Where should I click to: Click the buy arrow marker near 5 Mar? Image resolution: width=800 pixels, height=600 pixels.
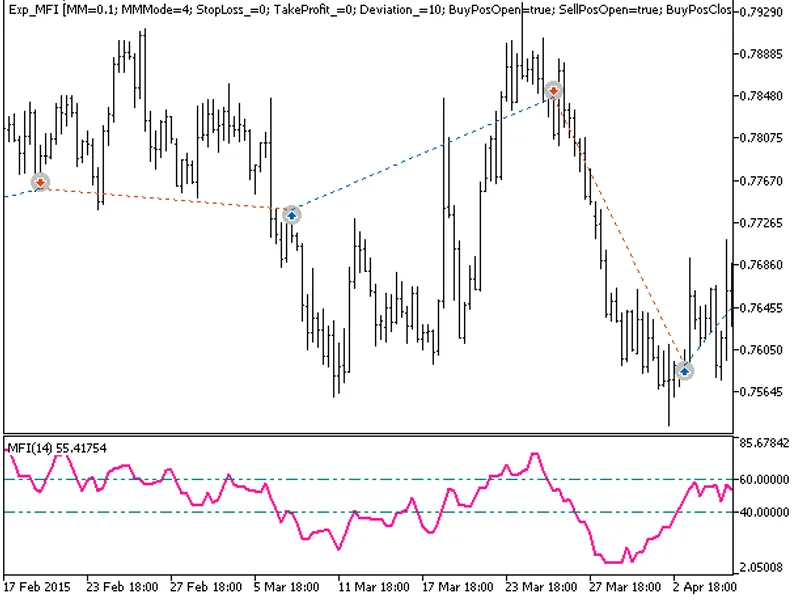click(291, 215)
